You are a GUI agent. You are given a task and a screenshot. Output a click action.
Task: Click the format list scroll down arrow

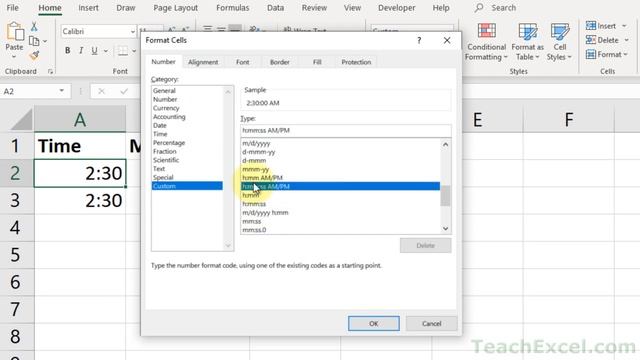point(446,229)
